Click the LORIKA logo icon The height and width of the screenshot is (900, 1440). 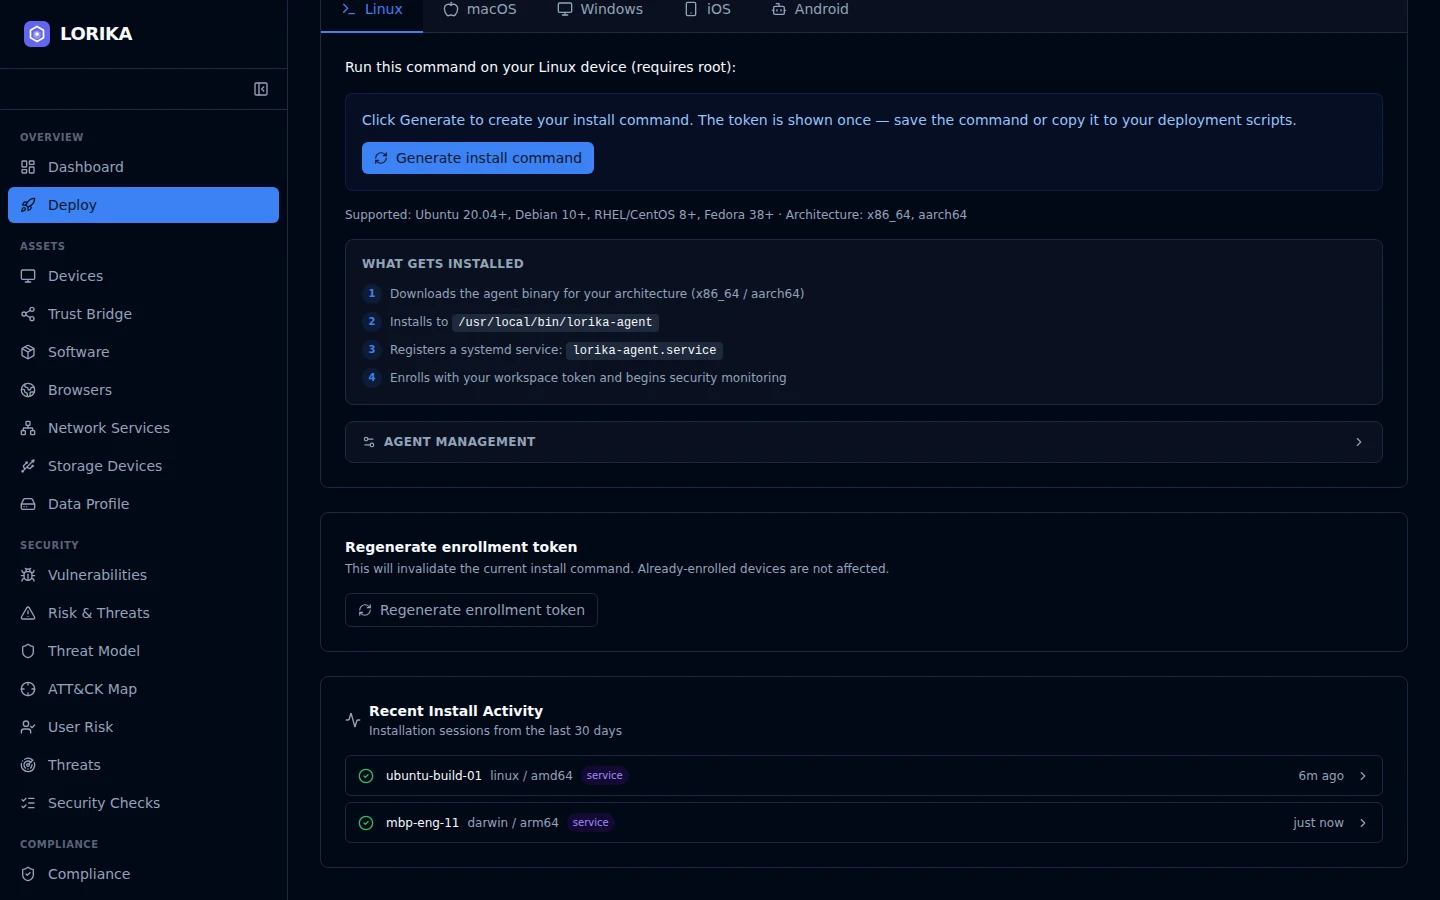[37, 34]
